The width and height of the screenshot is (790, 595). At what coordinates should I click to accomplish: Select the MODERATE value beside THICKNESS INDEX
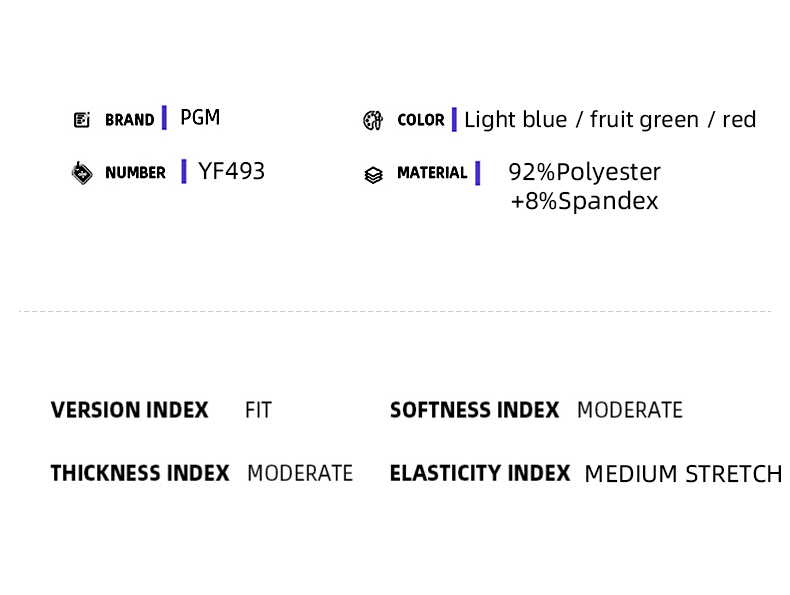point(300,474)
